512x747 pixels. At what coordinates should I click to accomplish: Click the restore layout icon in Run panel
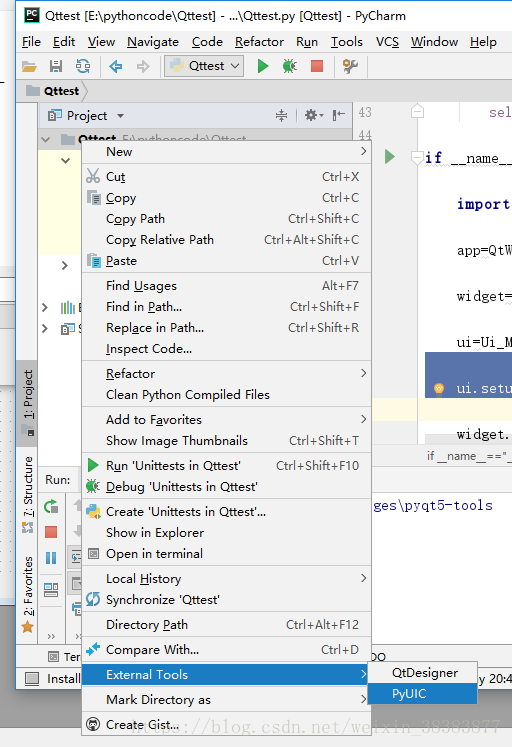[x=51, y=590]
